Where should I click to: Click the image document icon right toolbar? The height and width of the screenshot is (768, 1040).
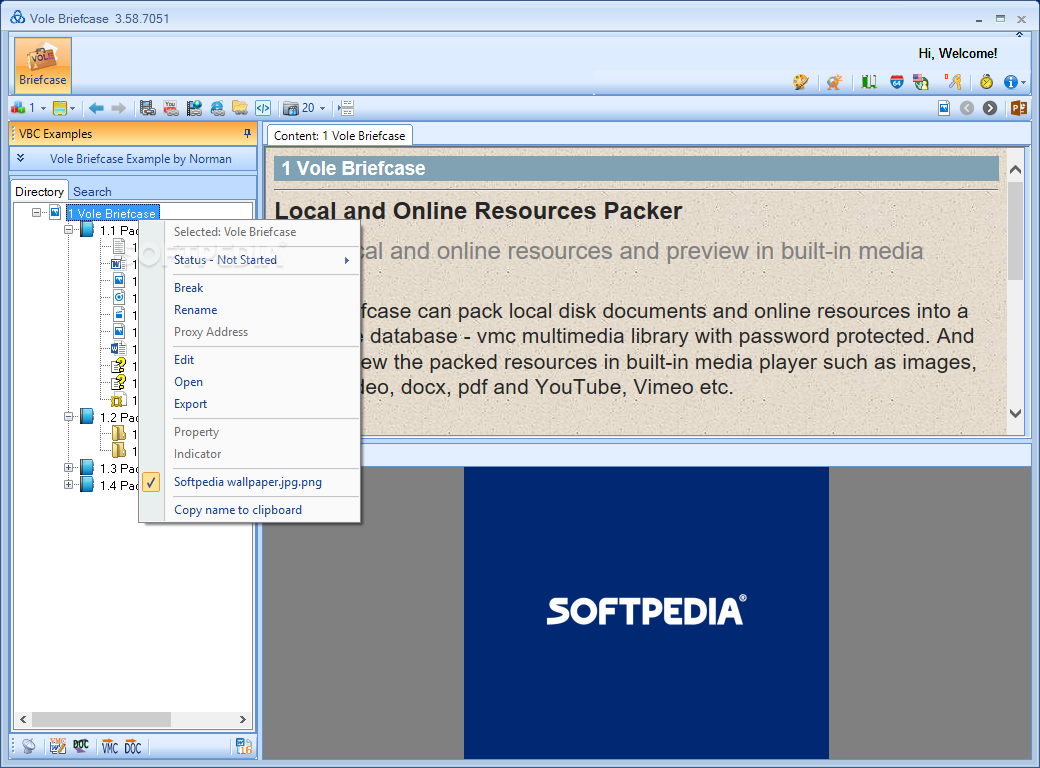point(944,108)
